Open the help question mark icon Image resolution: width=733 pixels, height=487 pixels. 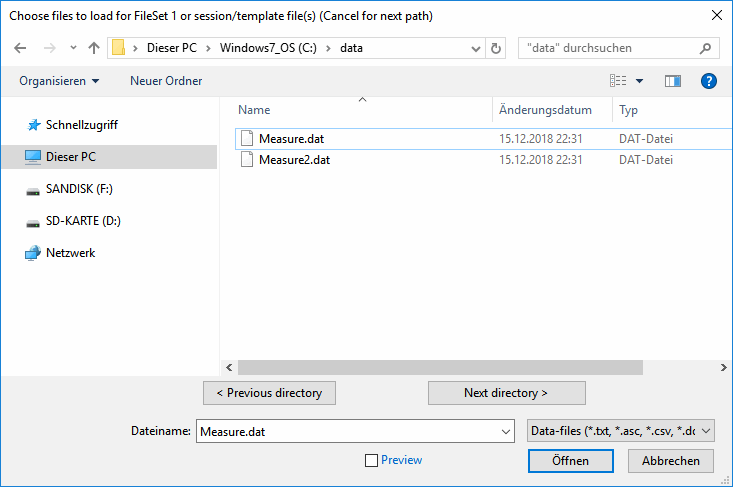click(709, 81)
